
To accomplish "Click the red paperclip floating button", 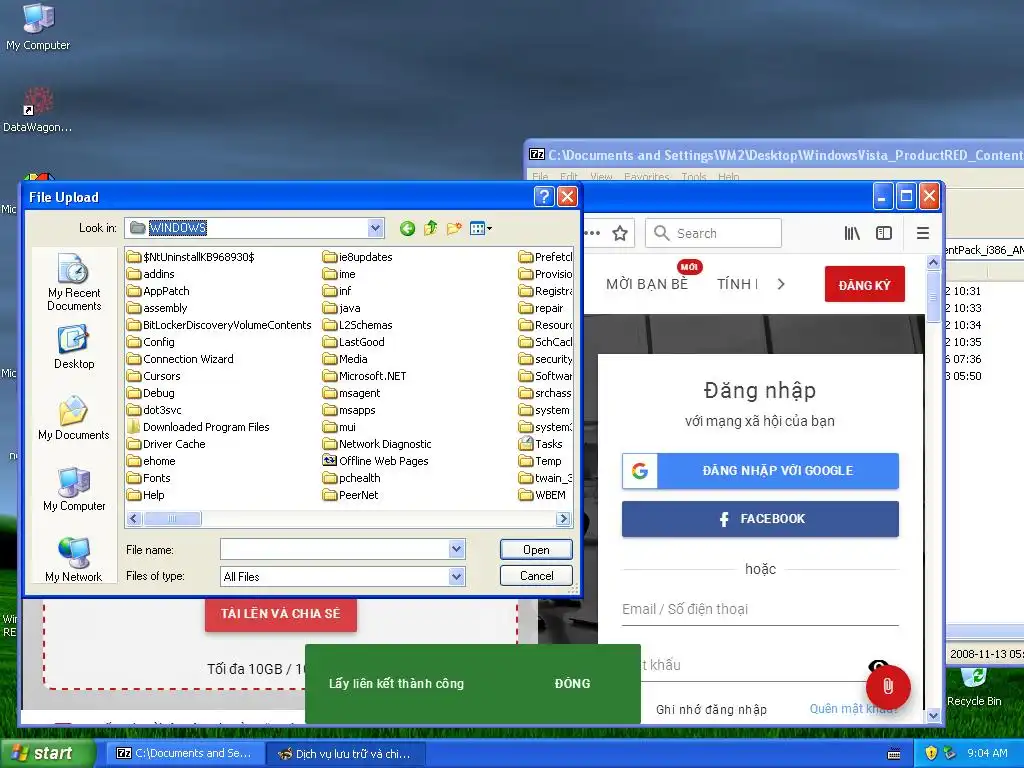I will click(x=888, y=686).
